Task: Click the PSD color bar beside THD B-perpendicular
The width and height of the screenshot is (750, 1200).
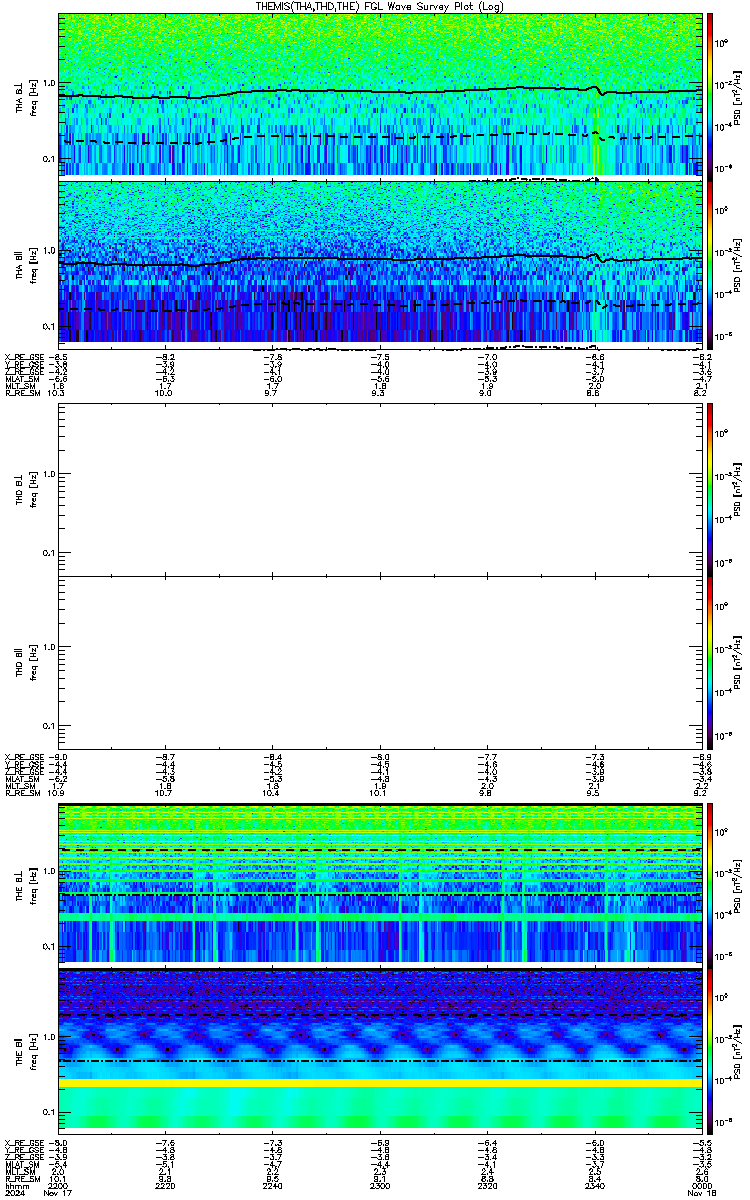Action: coord(710,490)
